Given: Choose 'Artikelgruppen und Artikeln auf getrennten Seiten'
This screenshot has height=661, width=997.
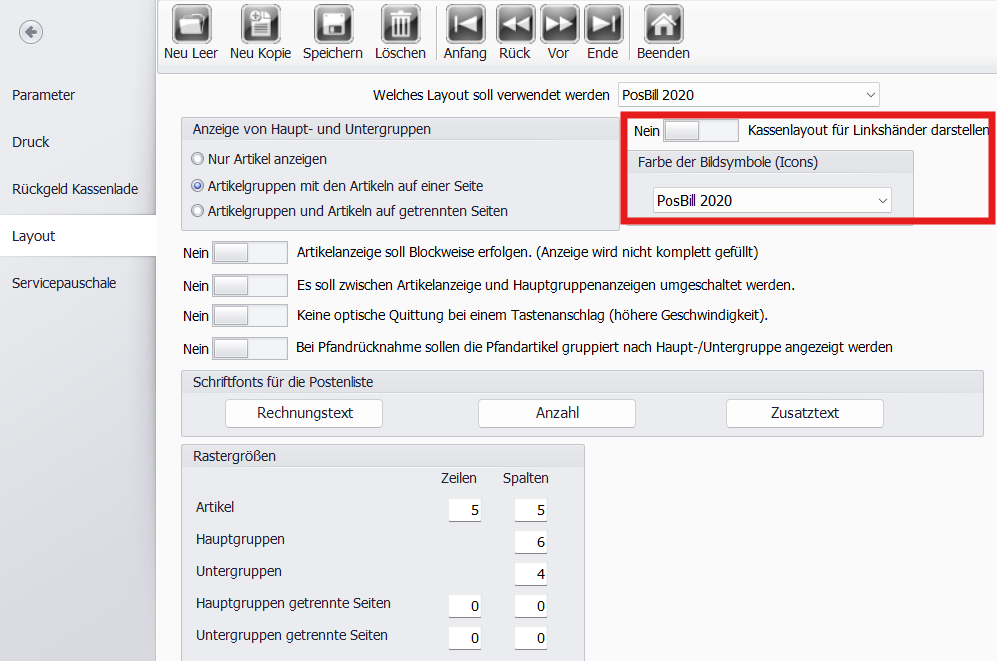Looking at the screenshot, I should pyautogui.click(x=198, y=211).
